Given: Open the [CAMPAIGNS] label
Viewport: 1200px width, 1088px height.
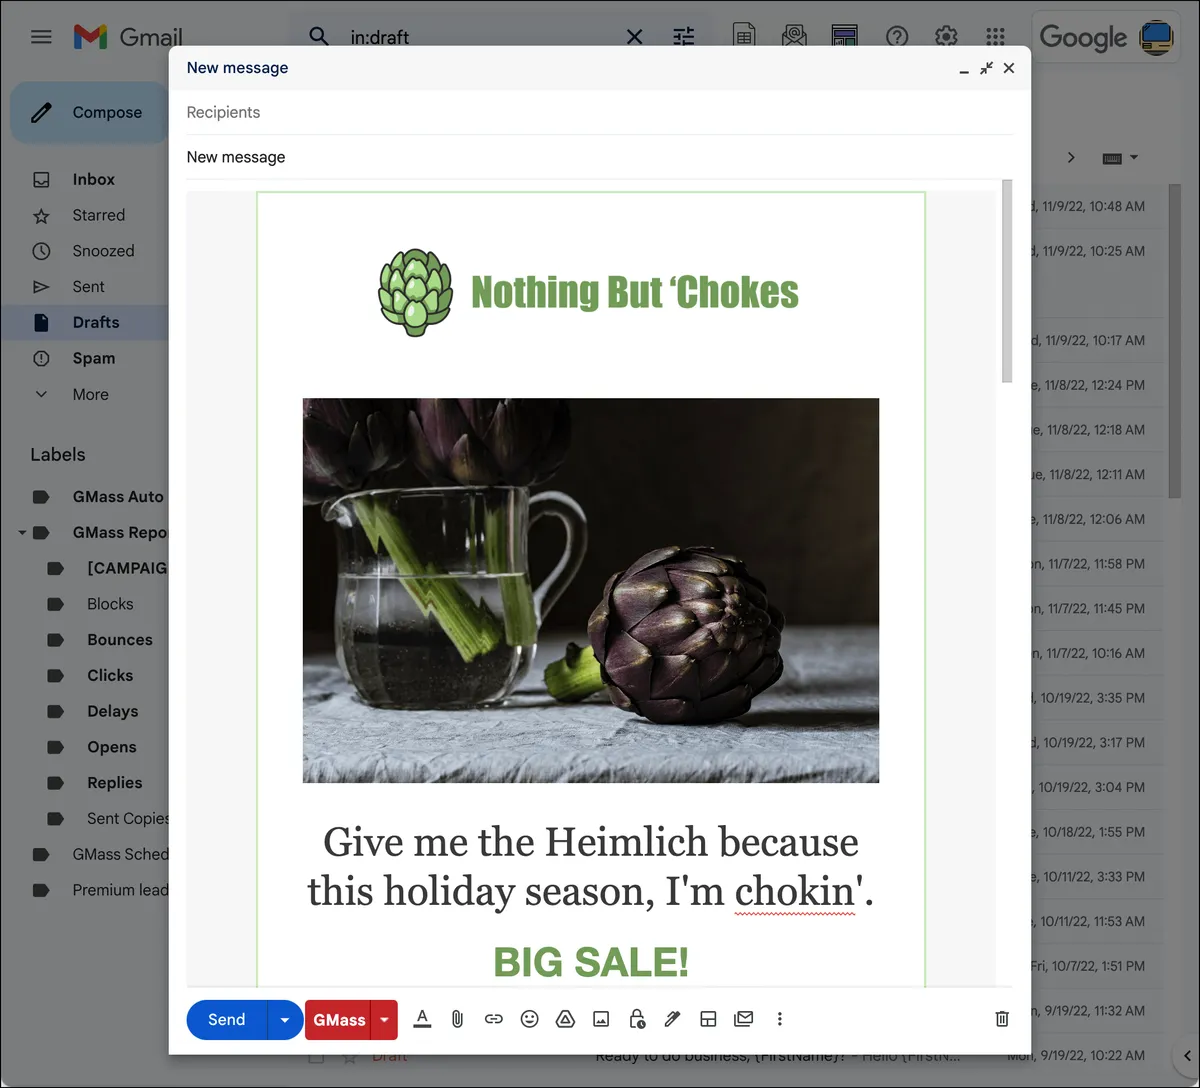Looking at the screenshot, I should (126, 568).
